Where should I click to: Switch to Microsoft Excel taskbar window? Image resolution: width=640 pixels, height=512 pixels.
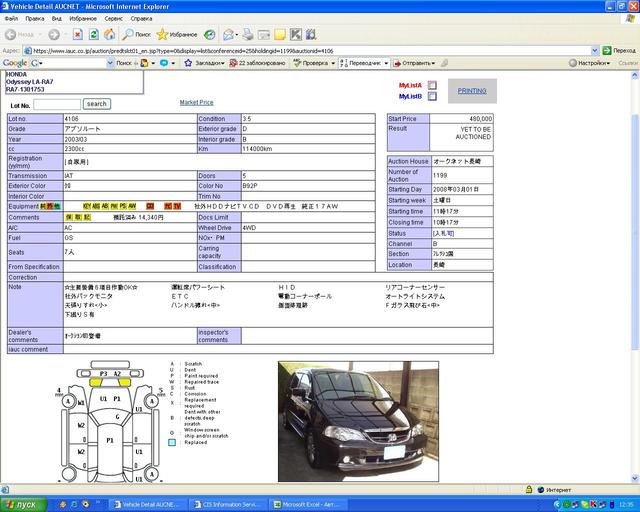(309, 505)
